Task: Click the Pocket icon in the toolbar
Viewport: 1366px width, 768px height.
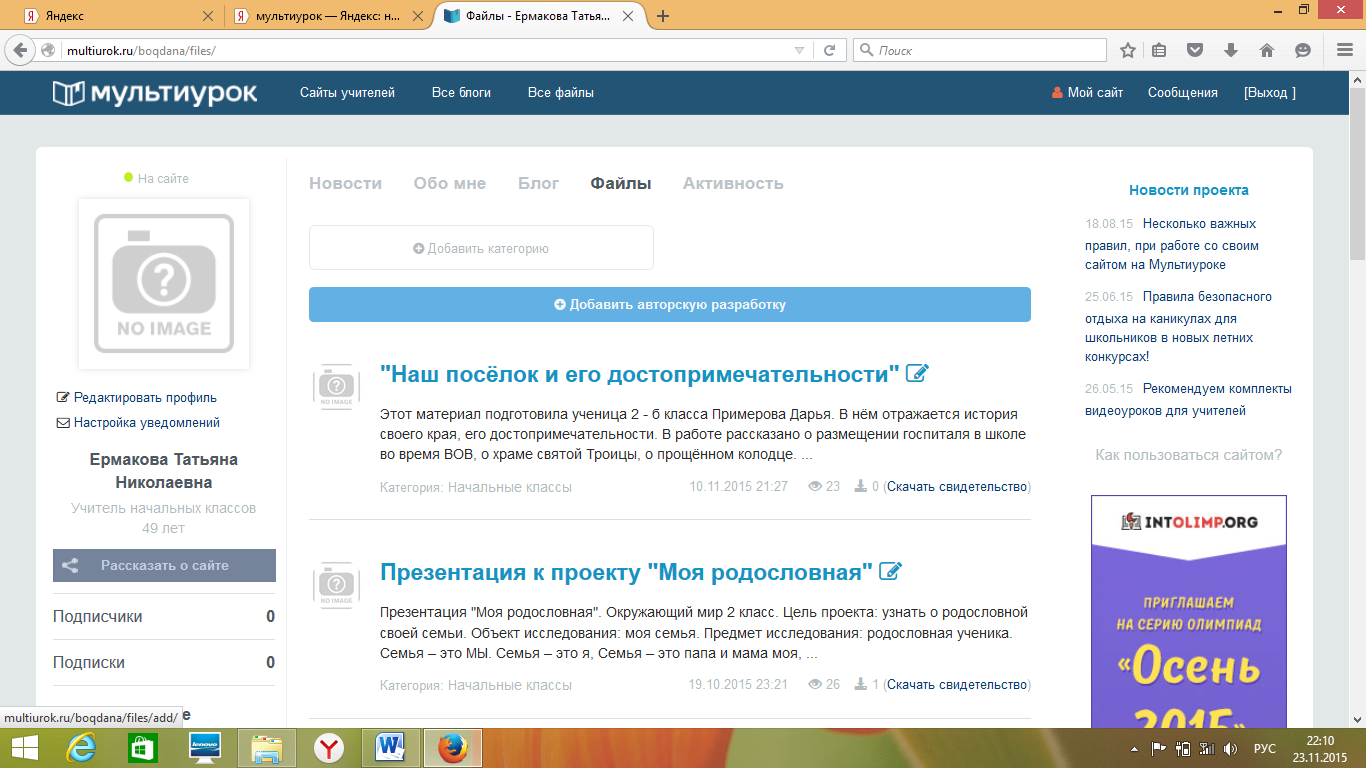Action: click(1195, 50)
